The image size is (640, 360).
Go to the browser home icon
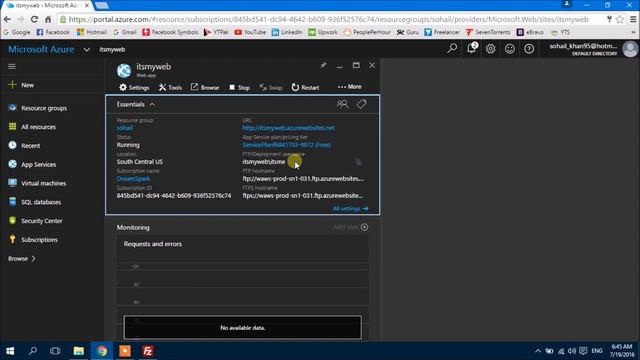(x=48, y=19)
